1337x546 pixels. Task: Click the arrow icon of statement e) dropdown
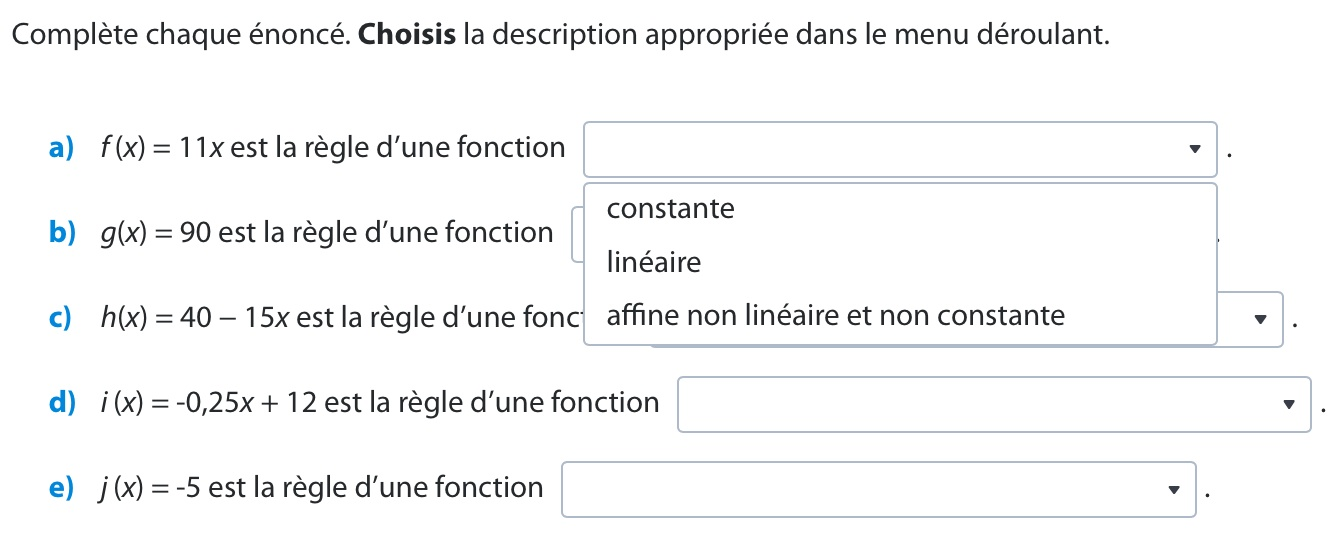pos(1173,490)
